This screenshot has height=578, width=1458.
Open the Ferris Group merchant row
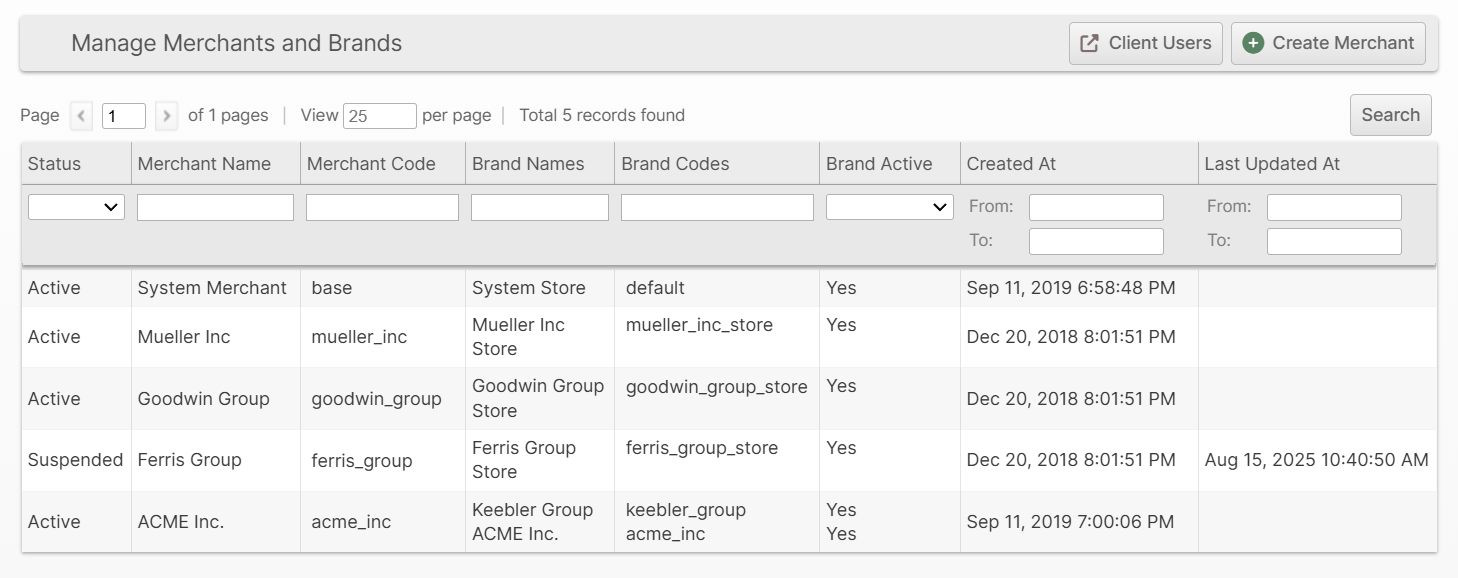click(x=189, y=460)
